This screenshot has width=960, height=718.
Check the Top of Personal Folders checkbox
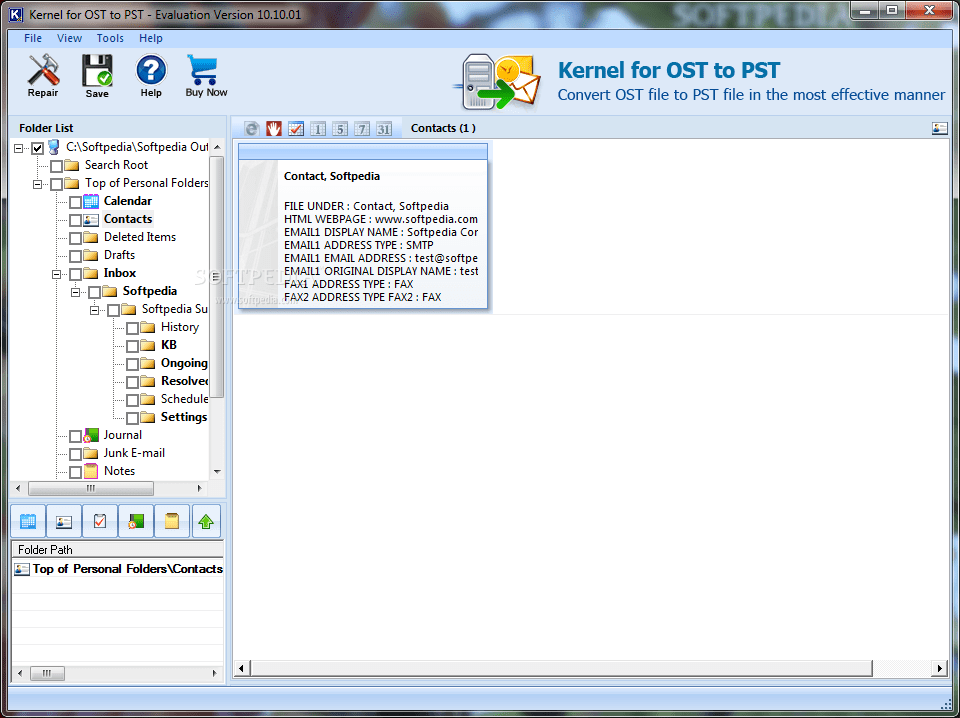(x=56, y=184)
